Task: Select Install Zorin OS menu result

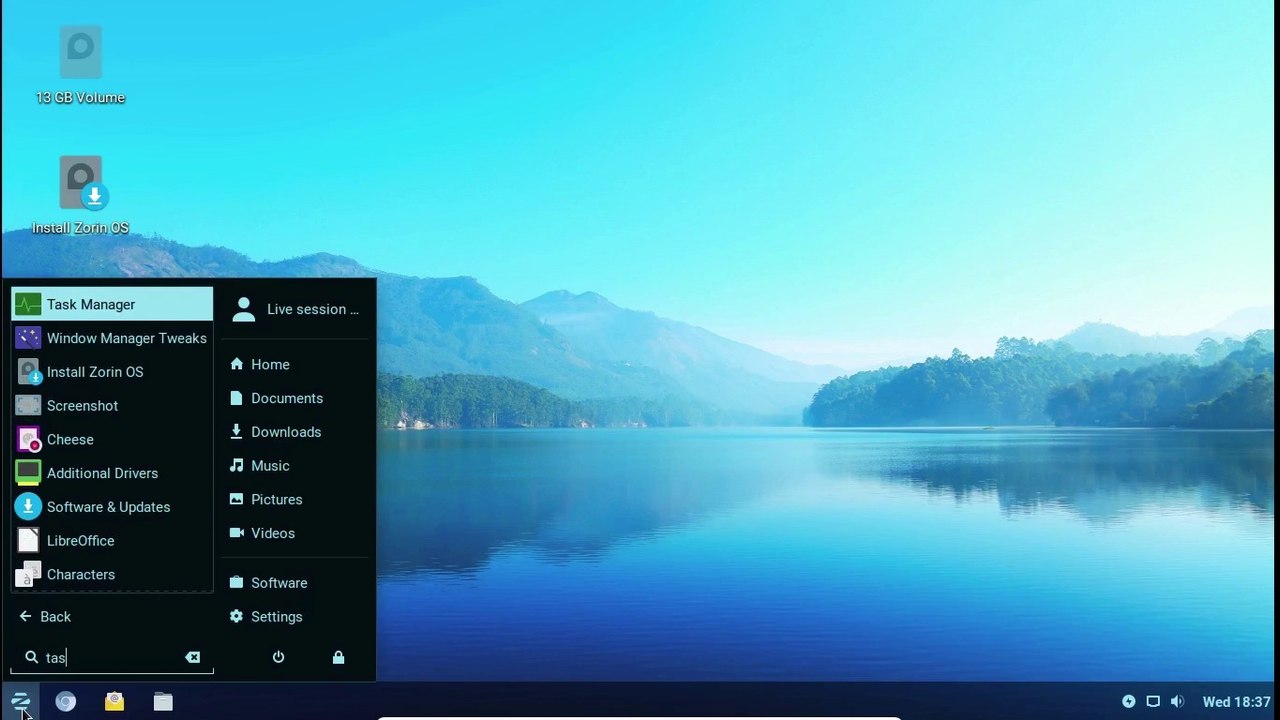Action: (112, 372)
